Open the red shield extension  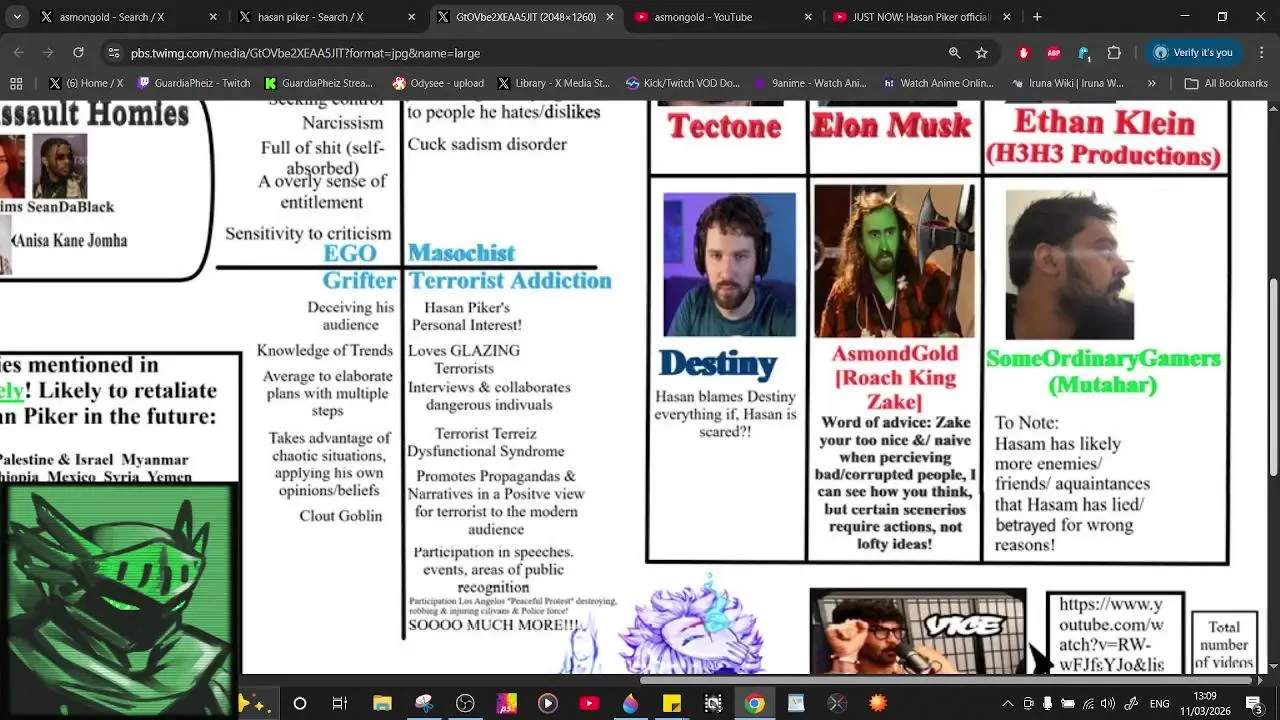1023,53
